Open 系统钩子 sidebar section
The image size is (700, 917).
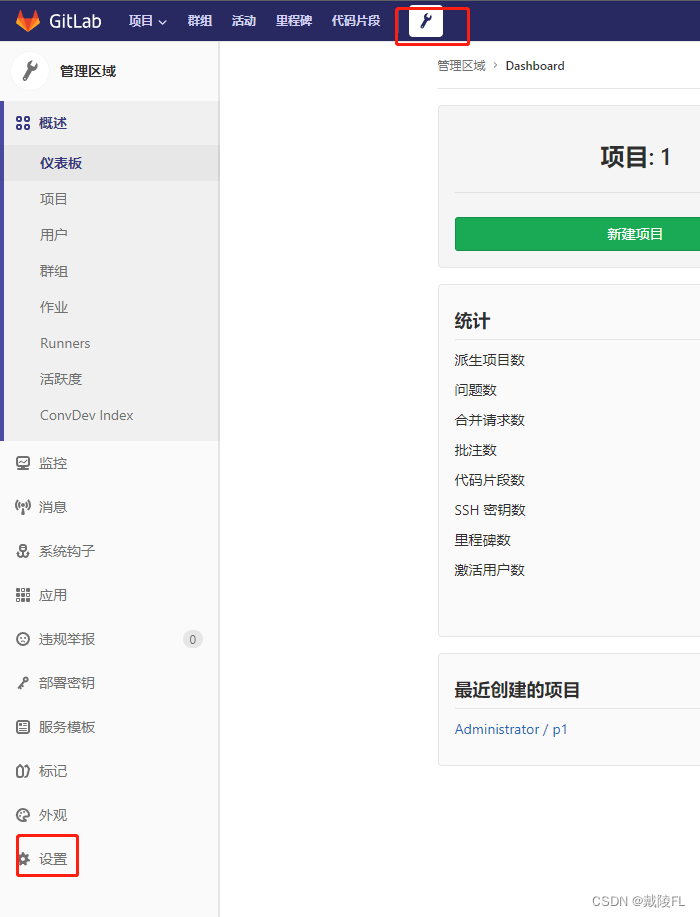[67, 551]
